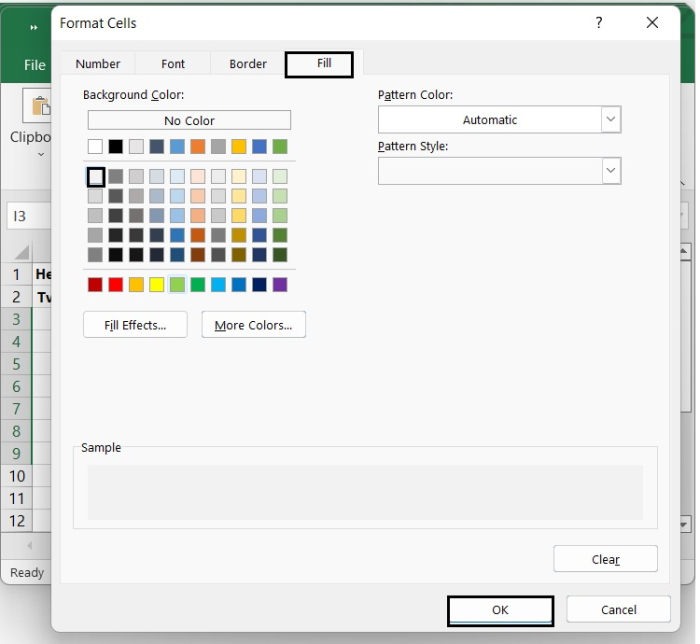Pick the purple standard color
700x644 pixels.
pos(280,284)
